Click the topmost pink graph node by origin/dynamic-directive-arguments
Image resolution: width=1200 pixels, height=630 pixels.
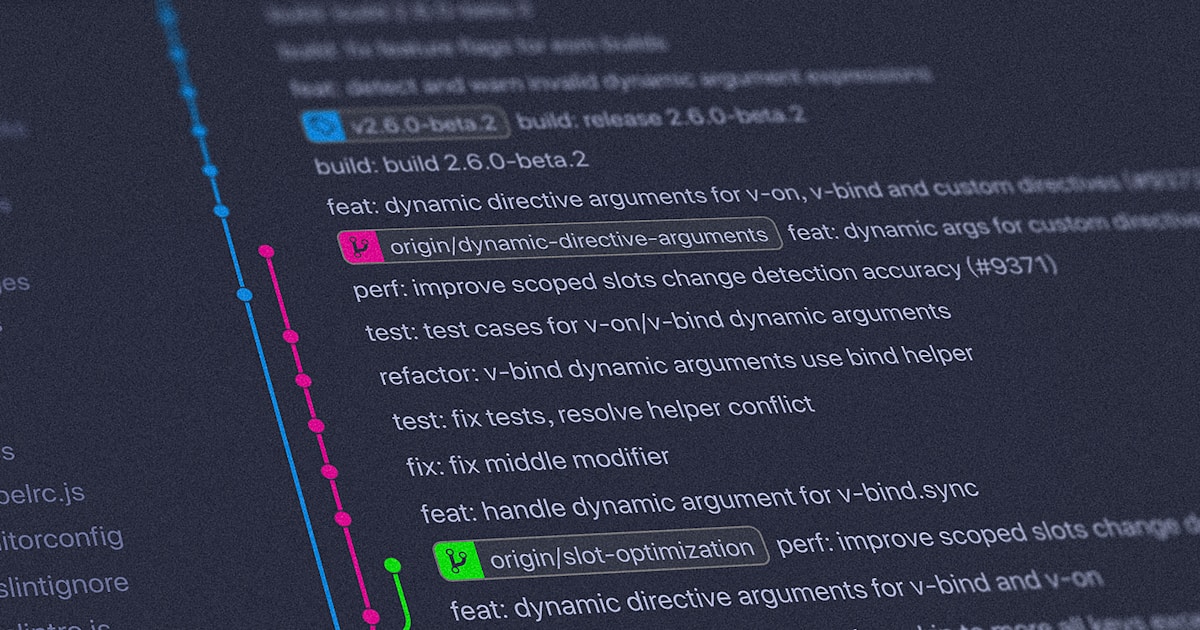(x=266, y=250)
